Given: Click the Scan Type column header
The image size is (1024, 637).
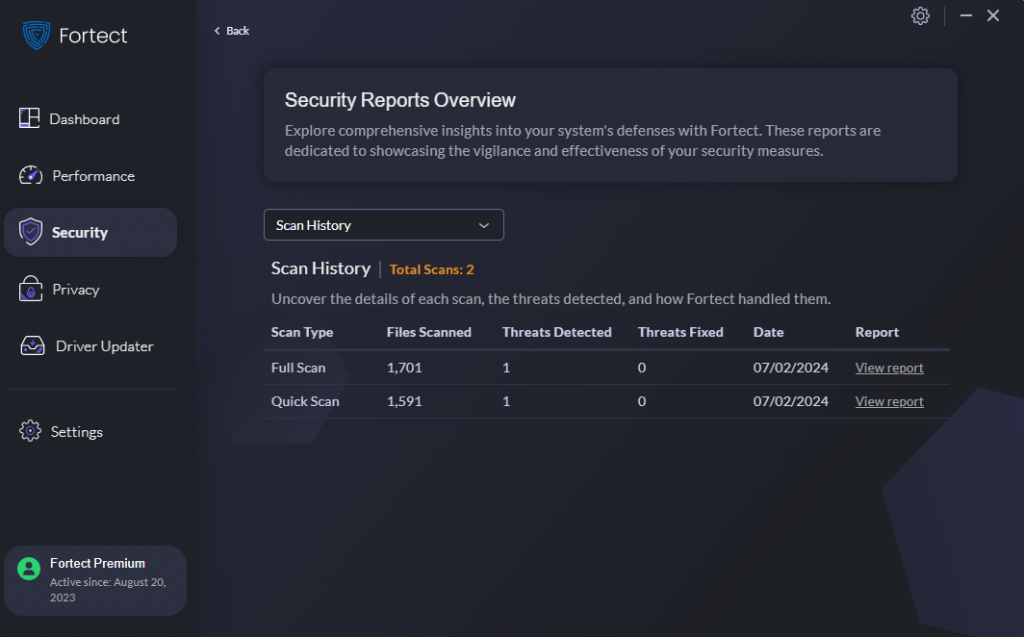Looking at the screenshot, I should 302,332.
